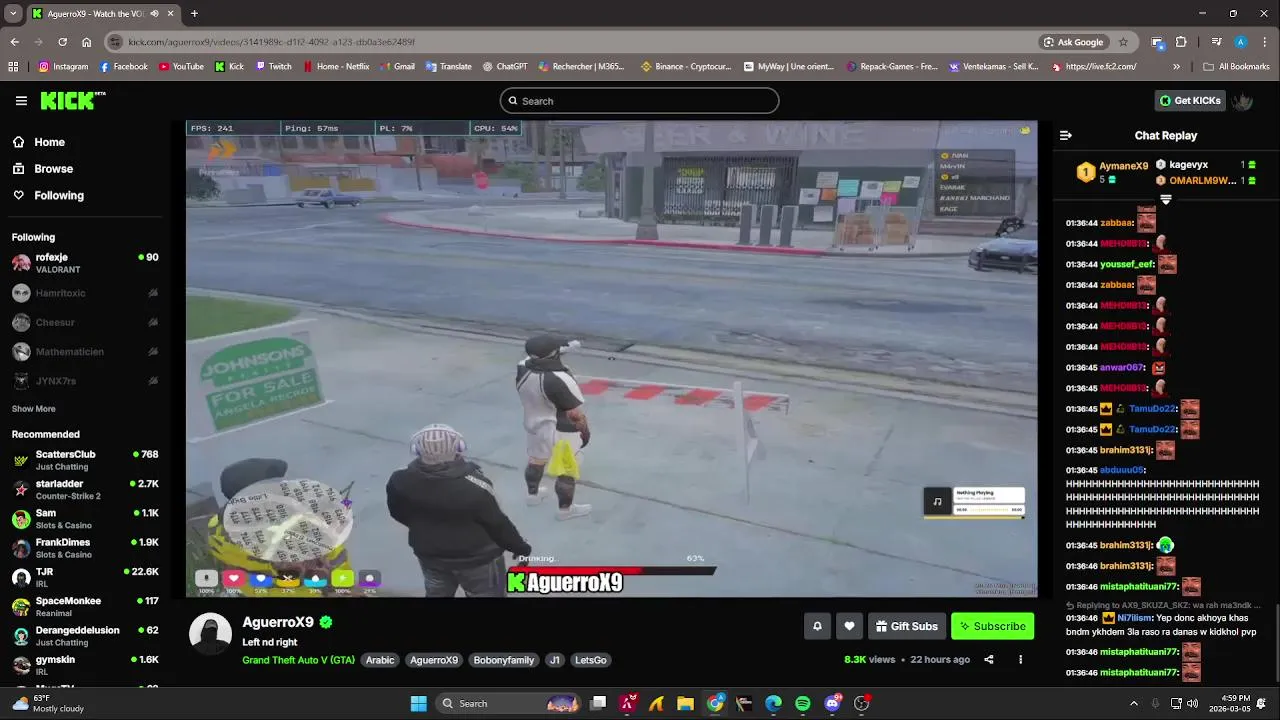1280x720 pixels.
Task: Open Spotify from the taskbar
Action: (x=802, y=703)
